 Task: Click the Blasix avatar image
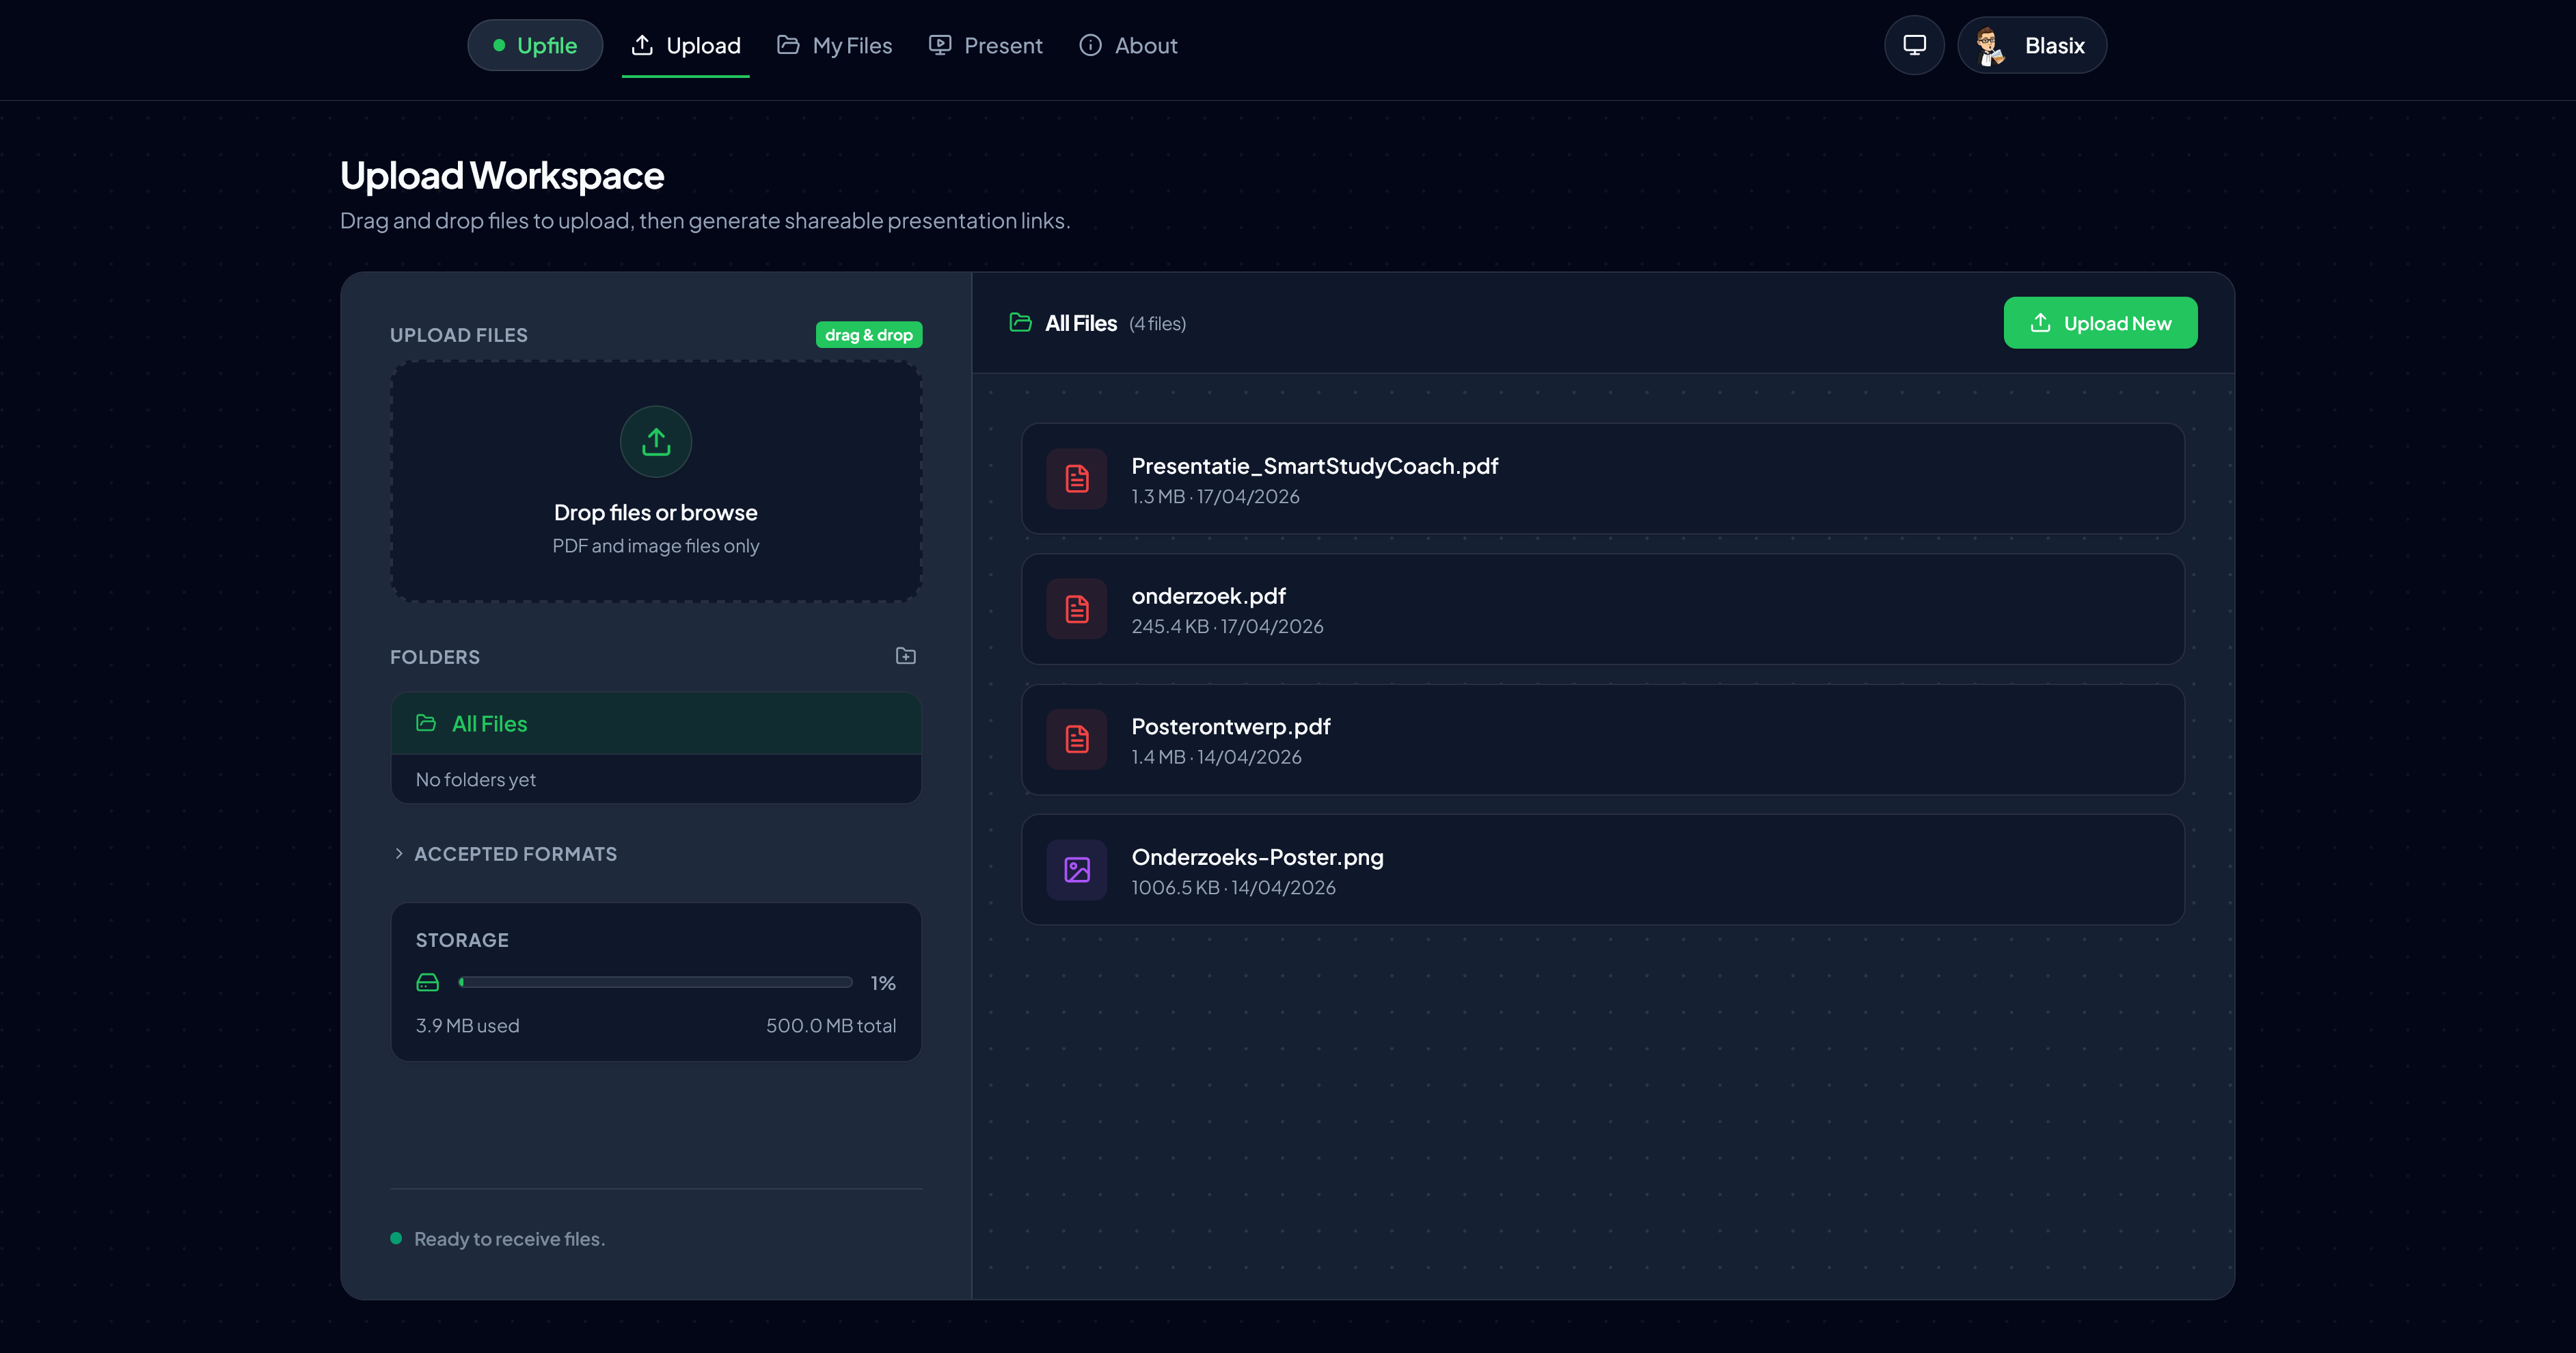pyautogui.click(x=1990, y=45)
